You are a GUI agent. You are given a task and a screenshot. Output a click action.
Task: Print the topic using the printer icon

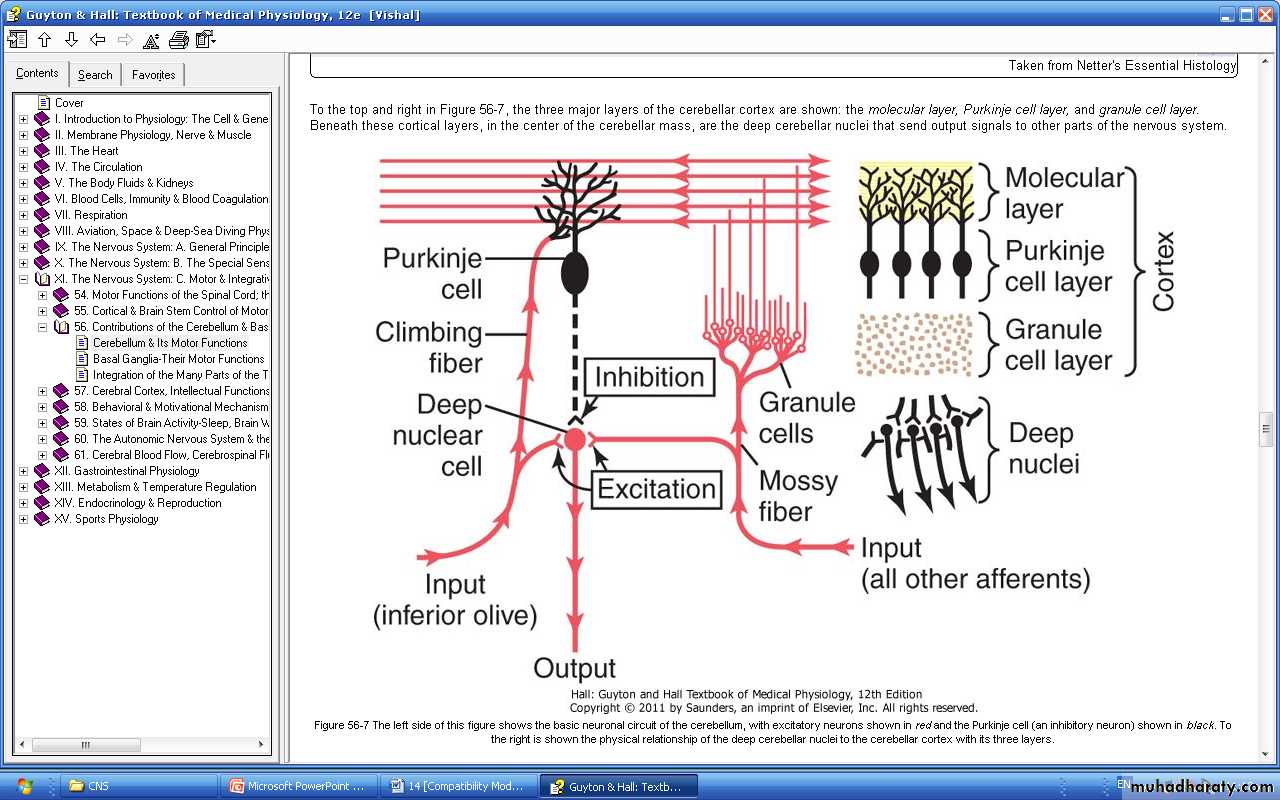pyautogui.click(x=179, y=40)
